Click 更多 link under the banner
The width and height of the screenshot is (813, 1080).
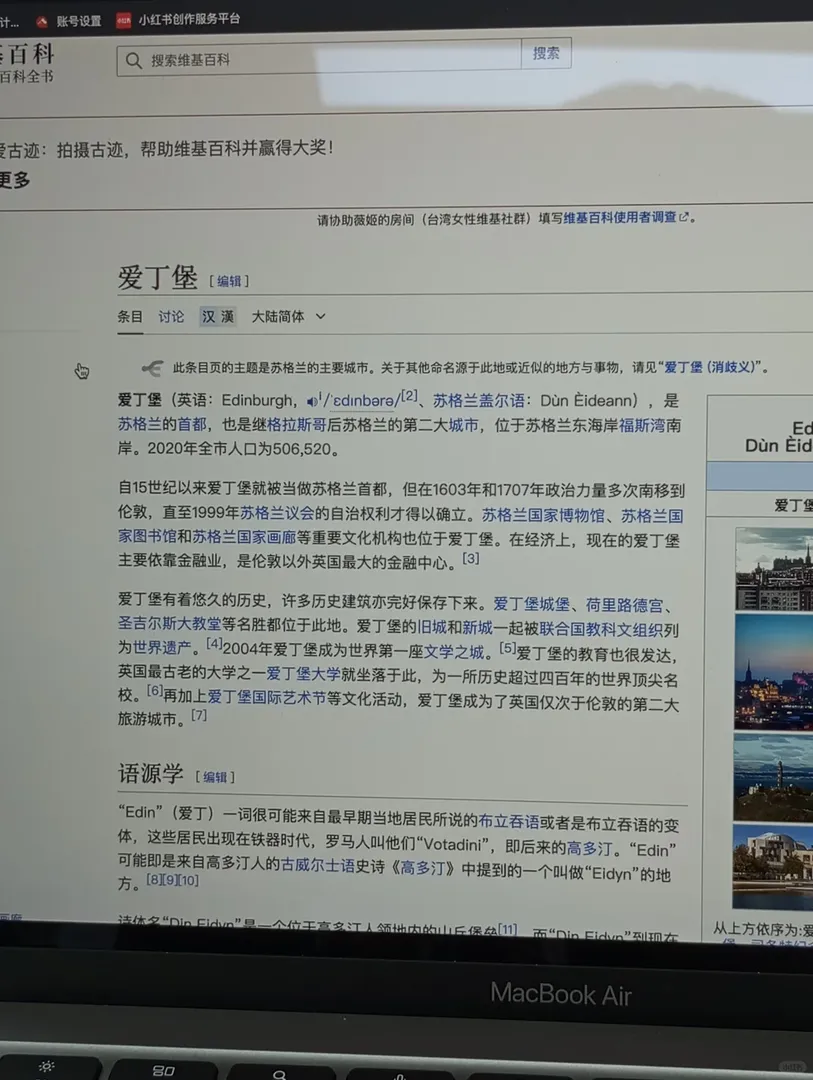coord(15,180)
